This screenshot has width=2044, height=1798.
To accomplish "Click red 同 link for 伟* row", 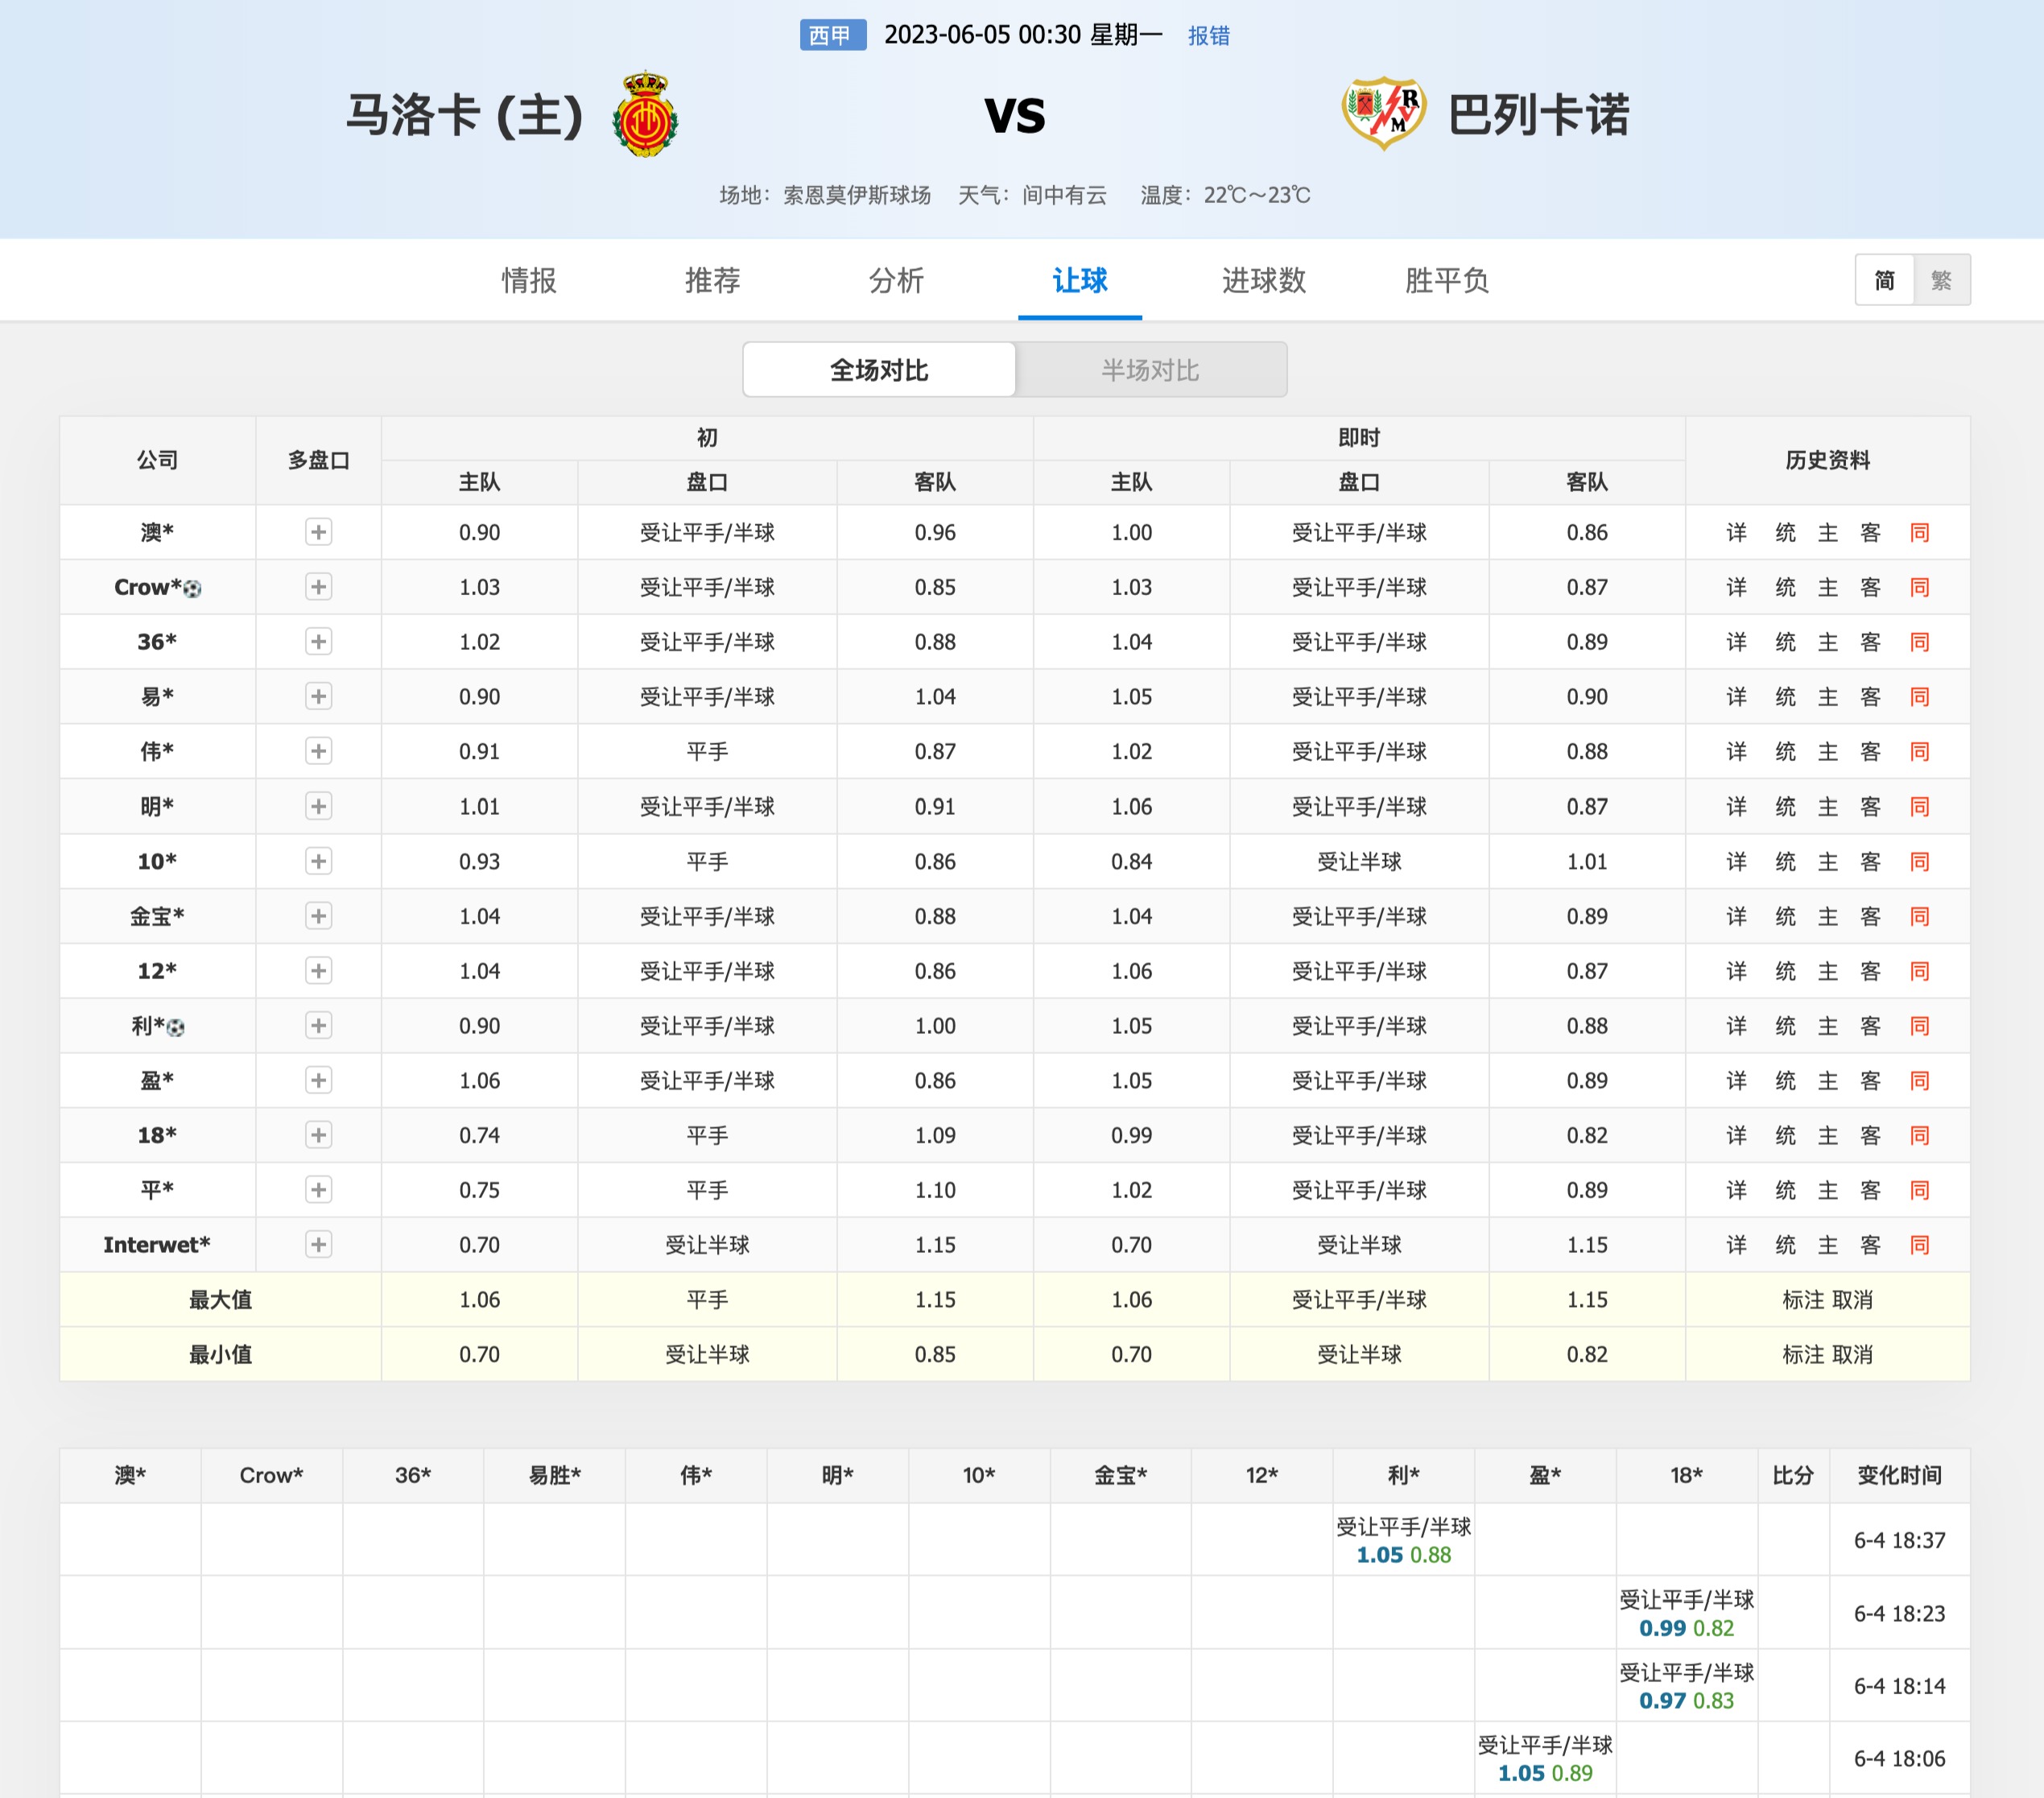I will coord(1919,751).
